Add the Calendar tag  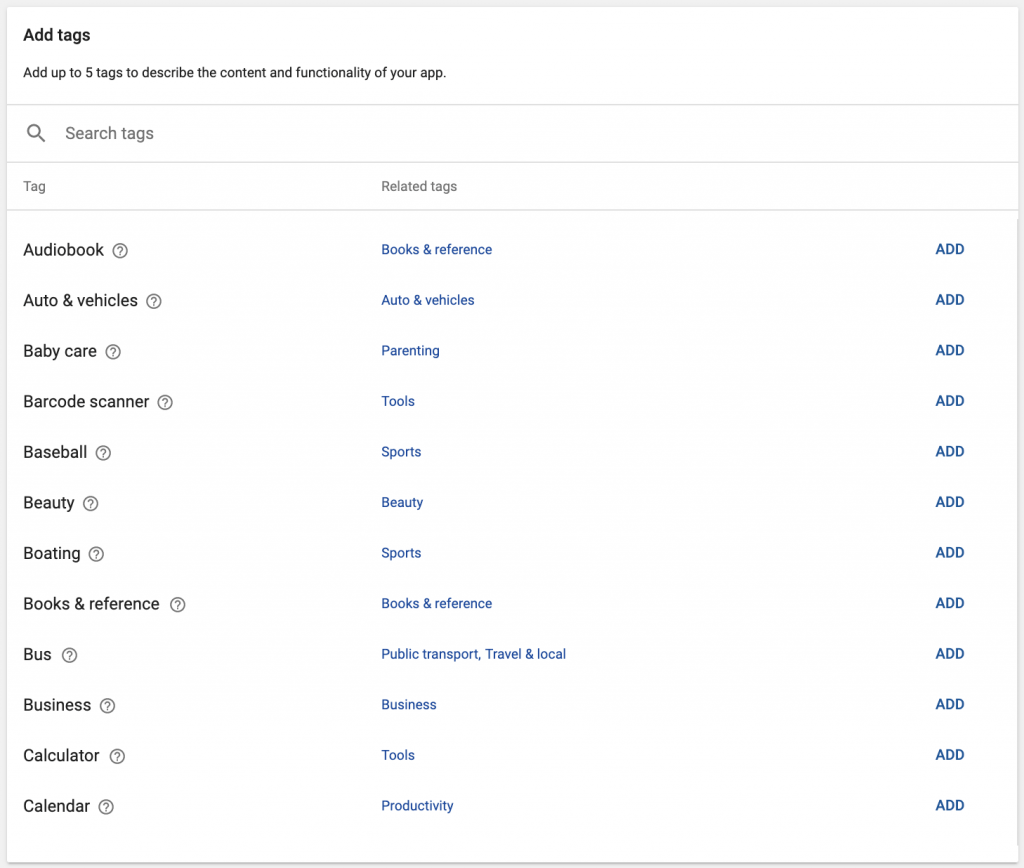coord(949,805)
